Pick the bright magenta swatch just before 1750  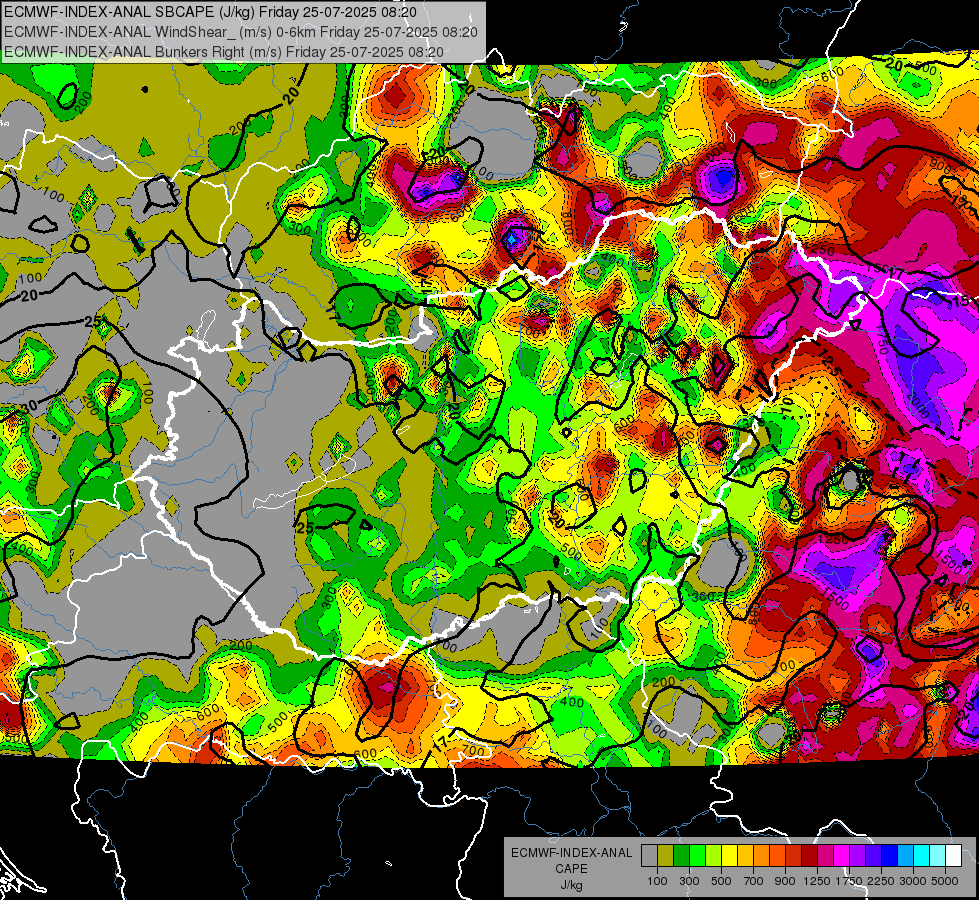pos(842,855)
